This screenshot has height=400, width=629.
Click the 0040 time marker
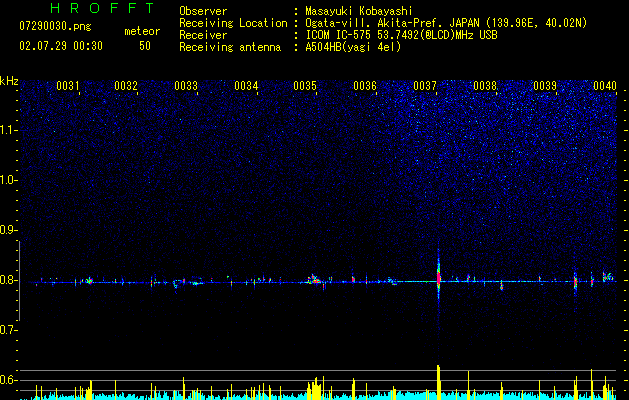click(605, 86)
